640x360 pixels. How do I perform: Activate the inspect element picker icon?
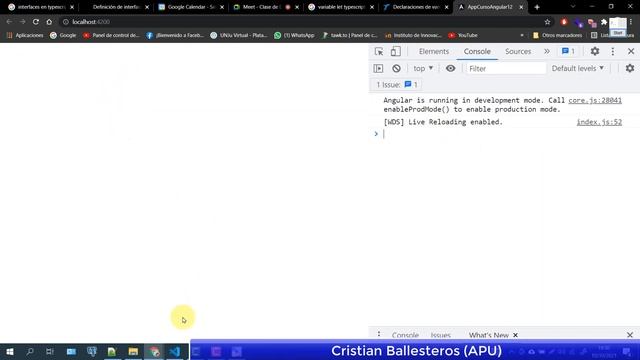tap(379, 51)
